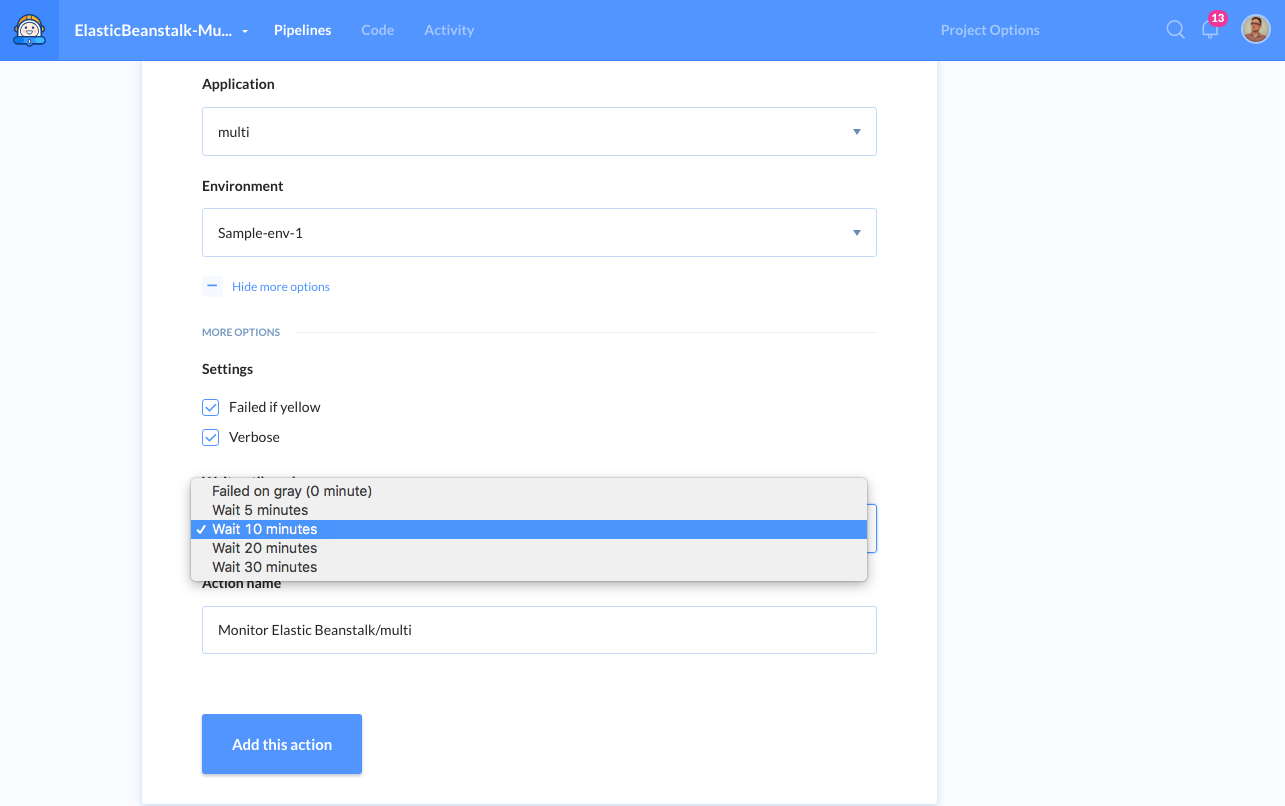Click the minus icon beside Hide more options
This screenshot has width=1285, height=806.
tap(212, 287)
